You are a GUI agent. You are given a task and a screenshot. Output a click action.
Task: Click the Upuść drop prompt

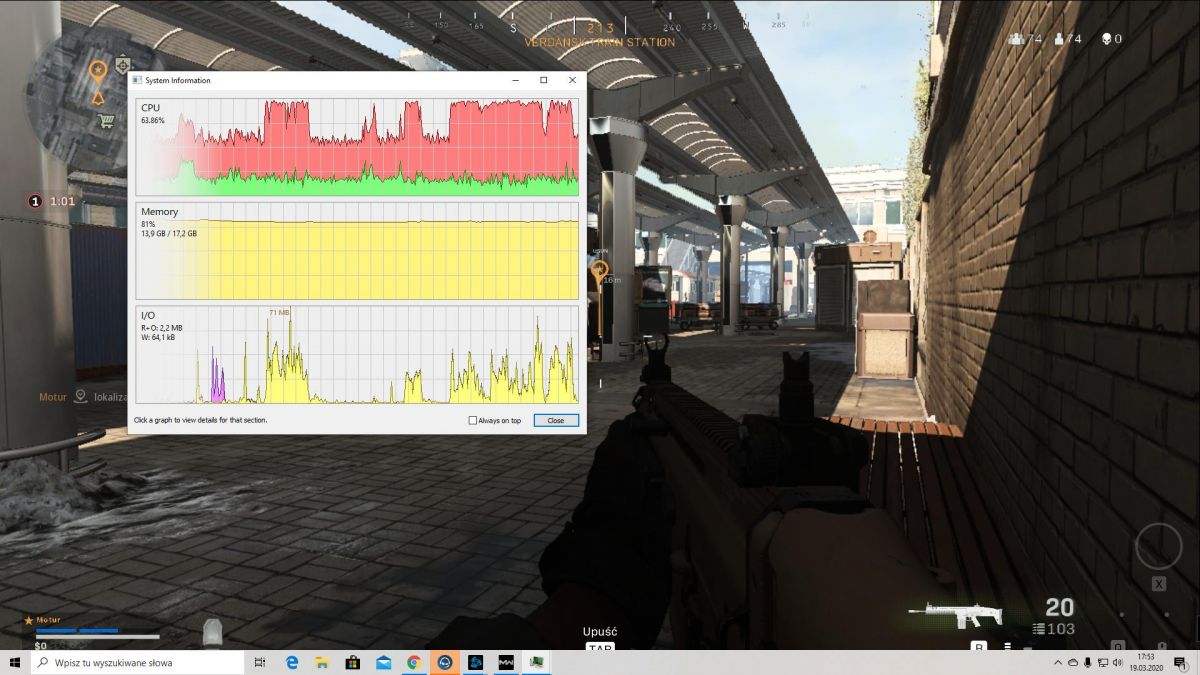click(600, 632)
